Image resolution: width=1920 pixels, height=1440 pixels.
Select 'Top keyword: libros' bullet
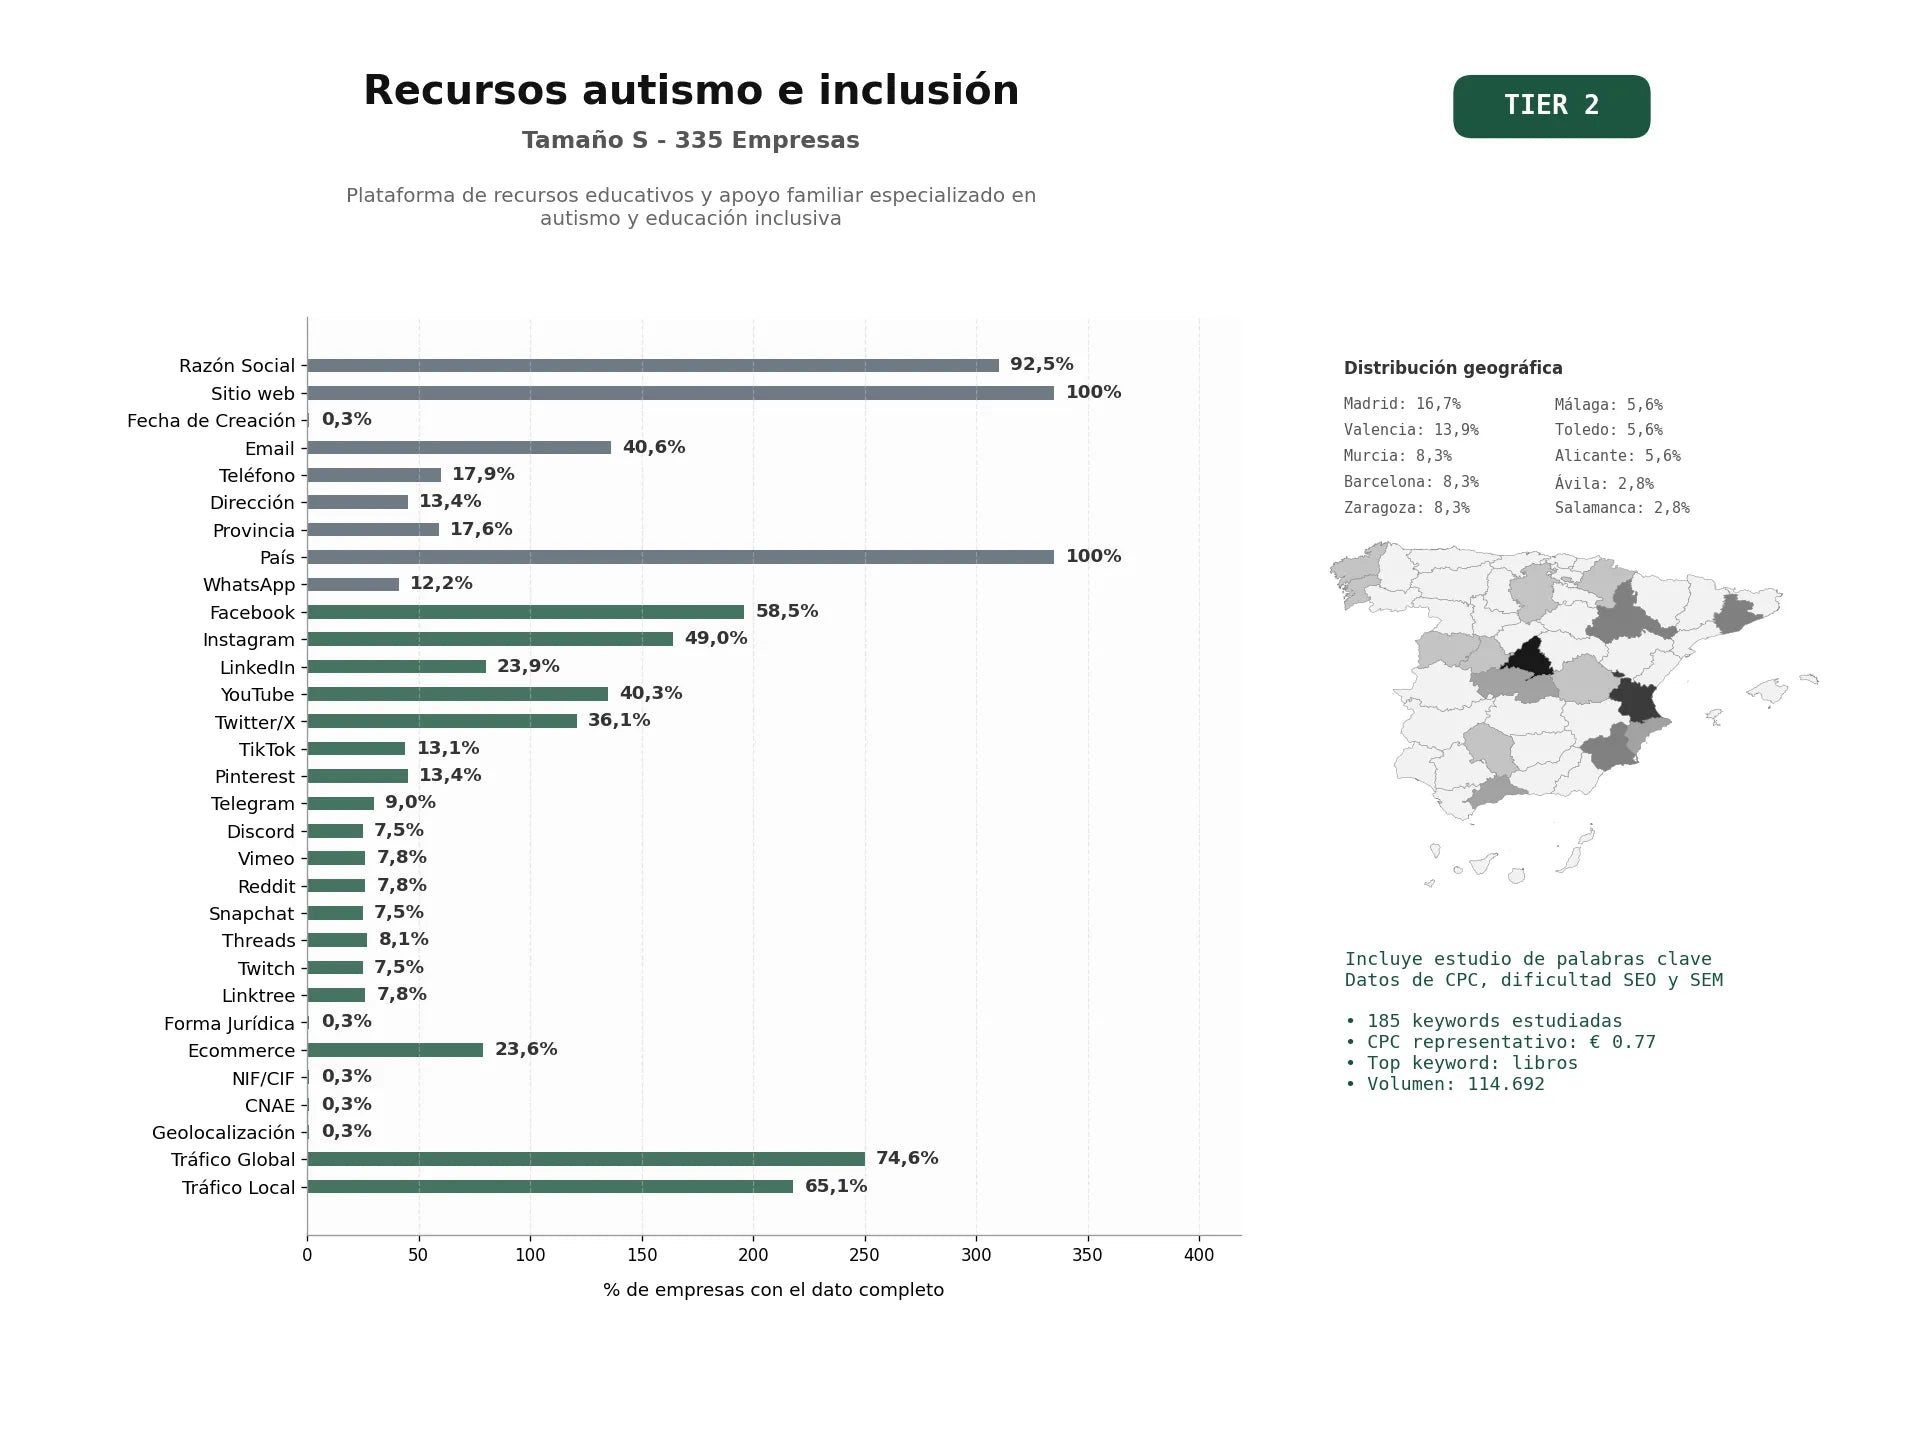point(1461,1063)
